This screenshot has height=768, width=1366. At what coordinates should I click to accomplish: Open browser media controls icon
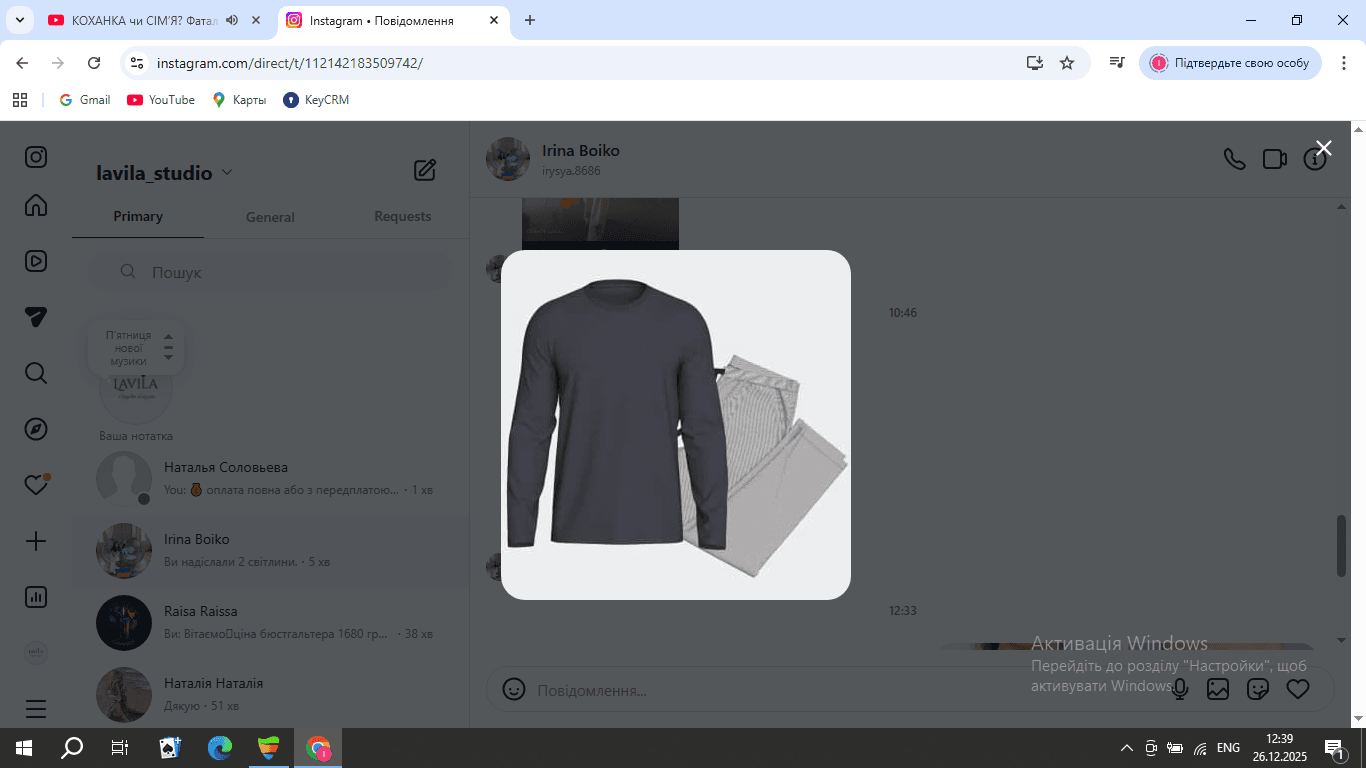pos(1117,63)
